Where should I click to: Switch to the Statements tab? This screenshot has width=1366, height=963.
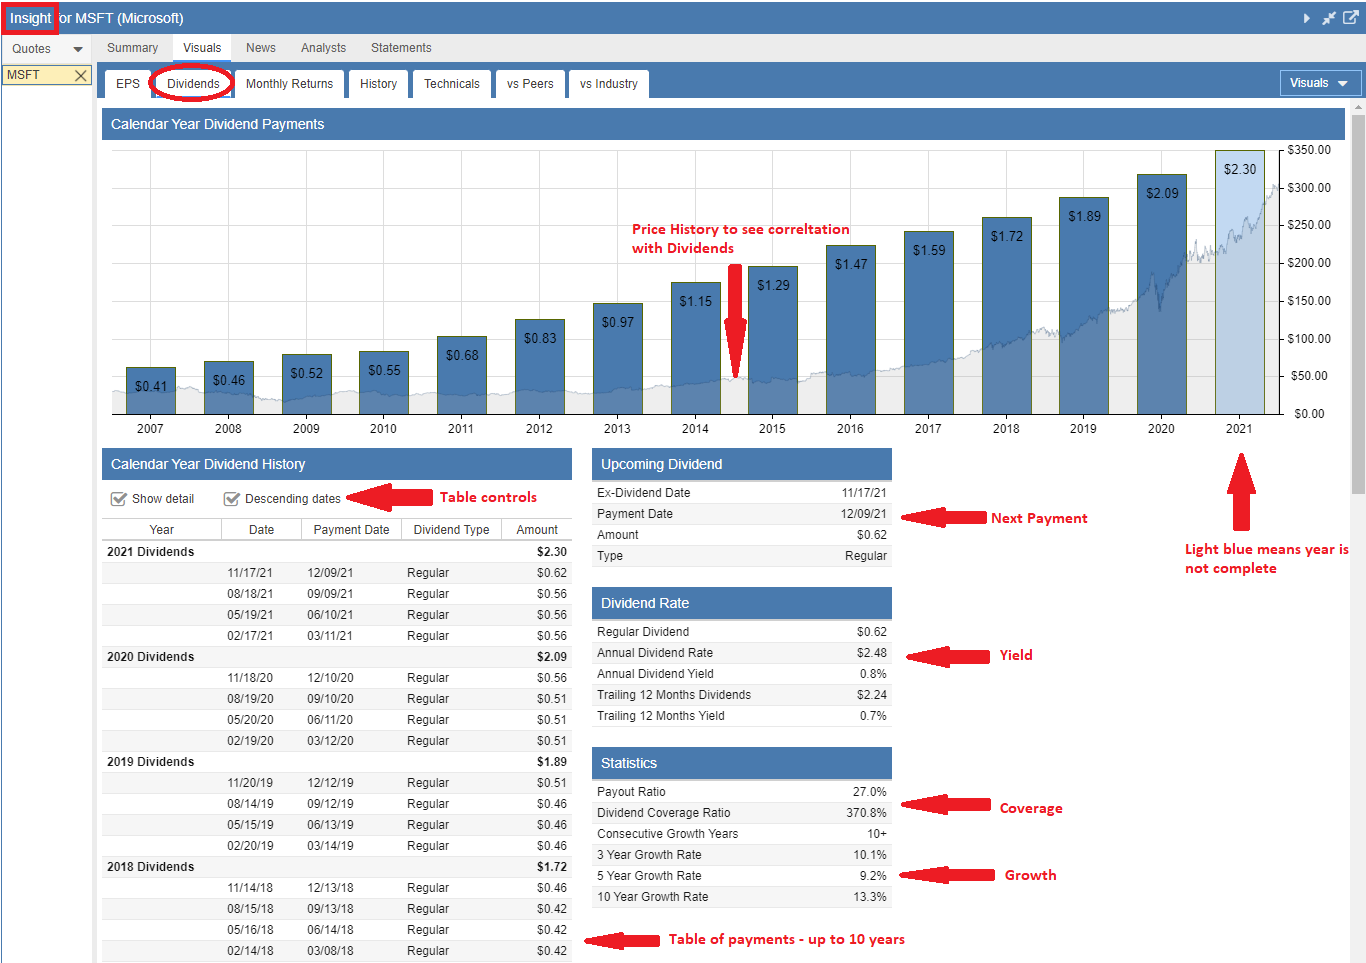point(401,48)
